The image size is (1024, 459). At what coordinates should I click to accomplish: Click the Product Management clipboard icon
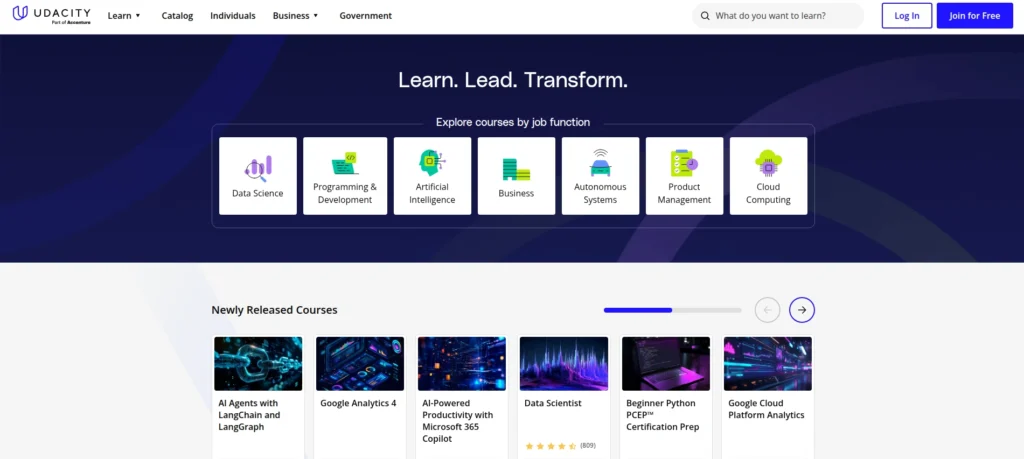pyautogui.click(x=684, y=163)
